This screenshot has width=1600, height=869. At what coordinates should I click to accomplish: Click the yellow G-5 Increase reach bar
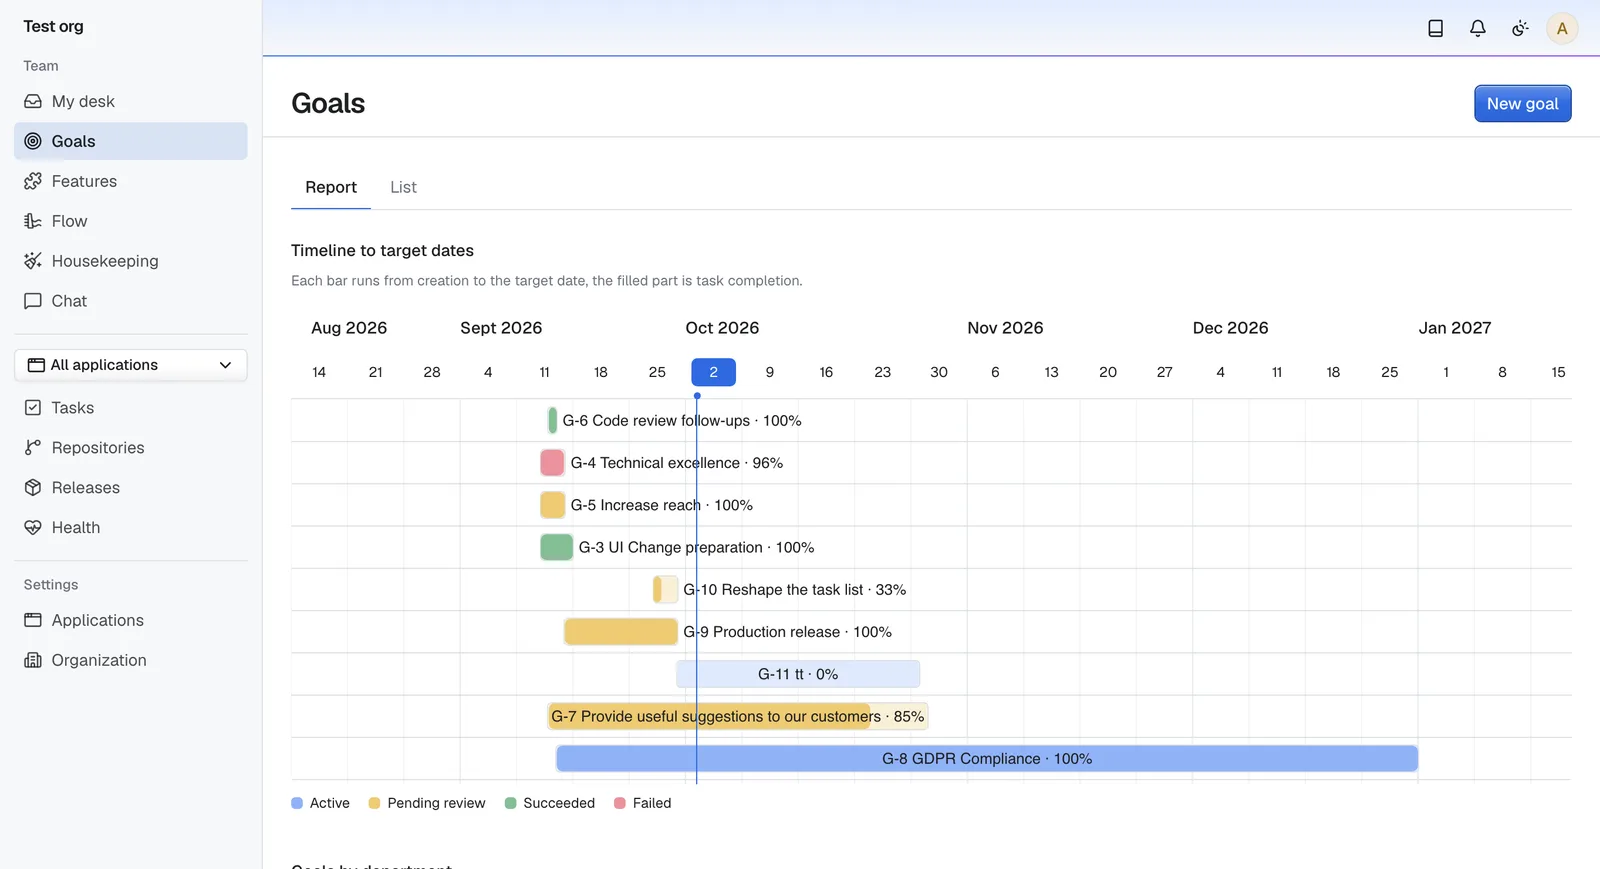pos(552,505)
